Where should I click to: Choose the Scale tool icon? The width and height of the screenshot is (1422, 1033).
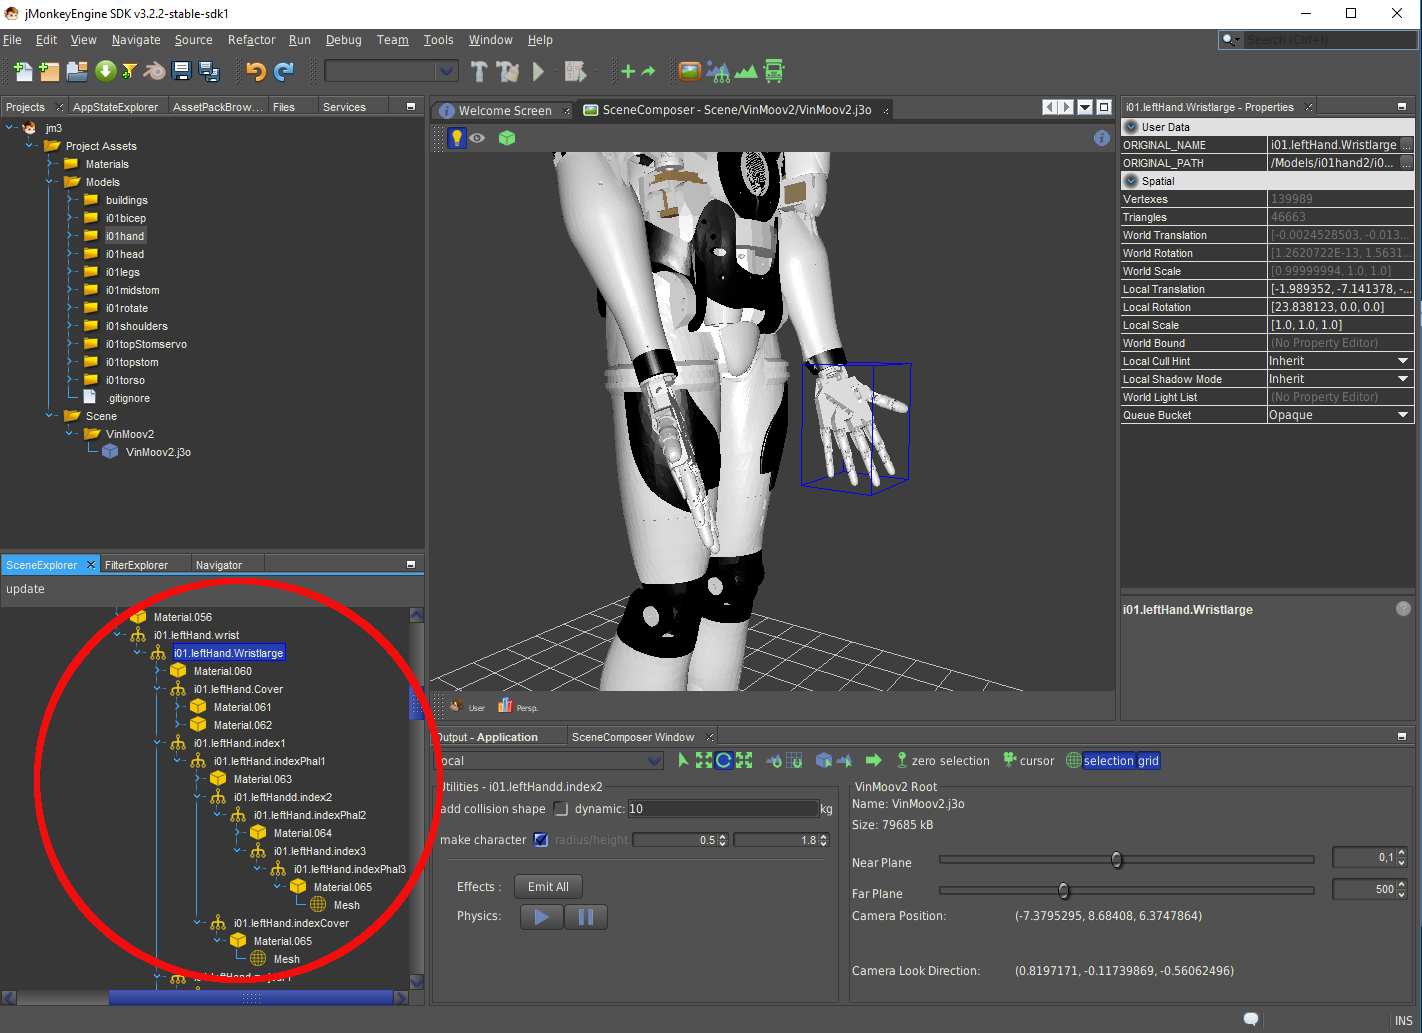click(x=744, y=760)
